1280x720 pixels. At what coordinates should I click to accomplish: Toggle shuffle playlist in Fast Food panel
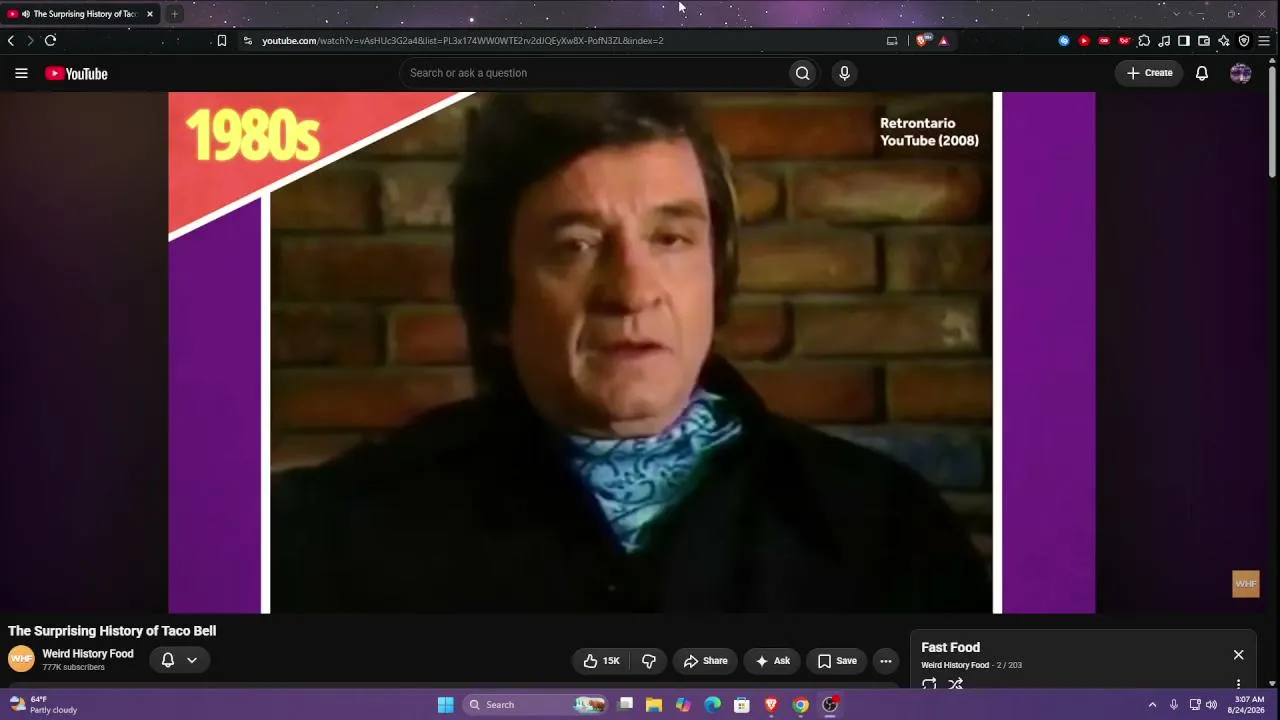coord(955,684)
